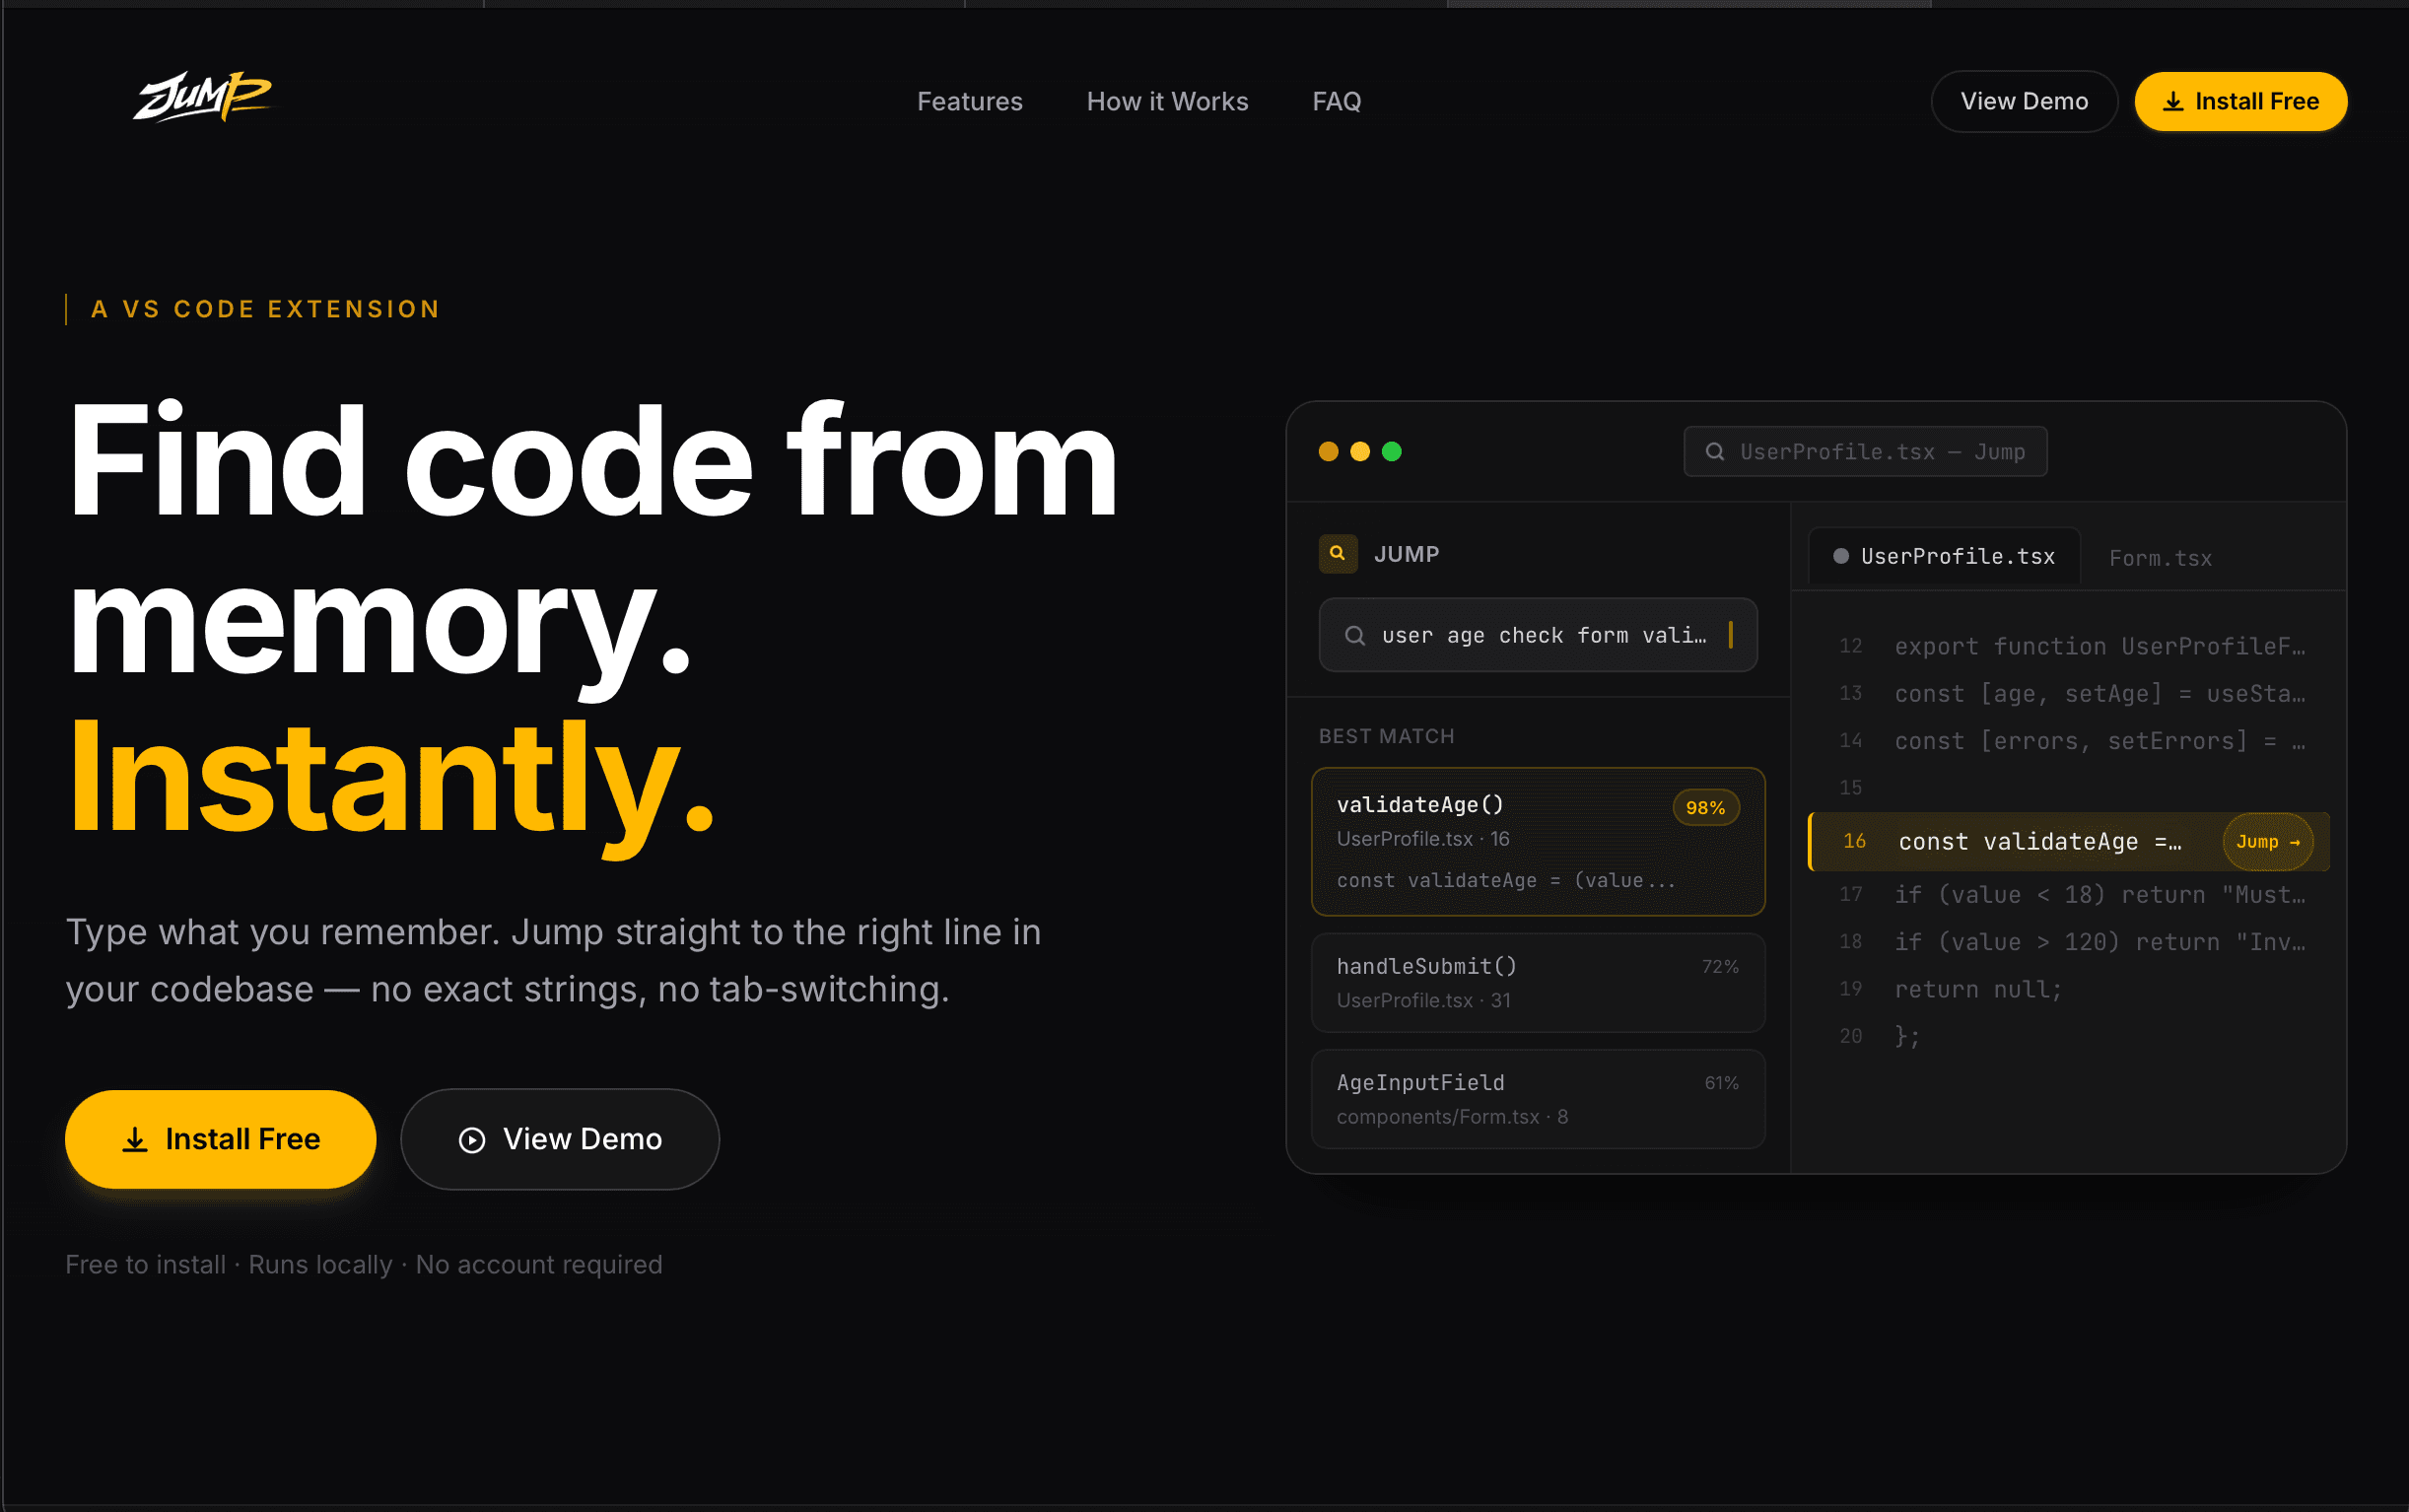Click the 72% score on handleSubmit()

[x=1720, y=966]
